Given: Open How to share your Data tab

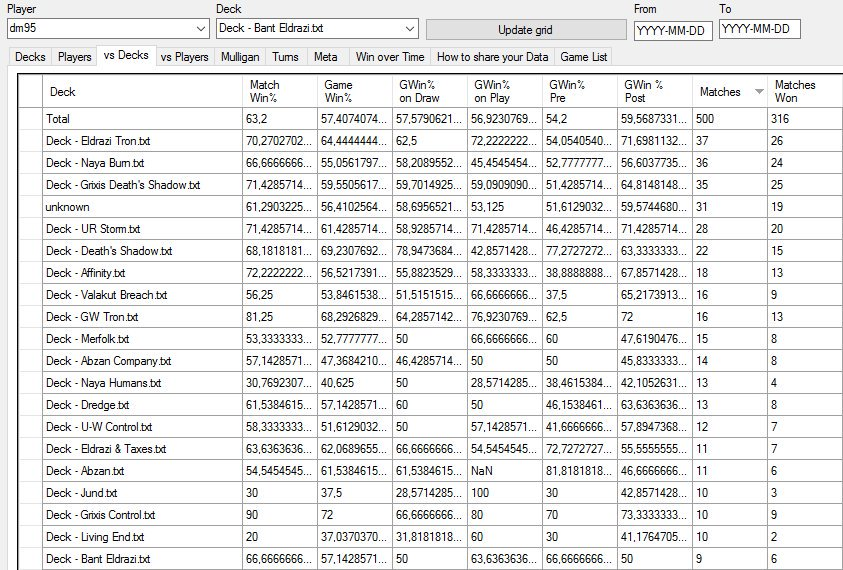Looking at the screenshot, I should click(492, 57).
